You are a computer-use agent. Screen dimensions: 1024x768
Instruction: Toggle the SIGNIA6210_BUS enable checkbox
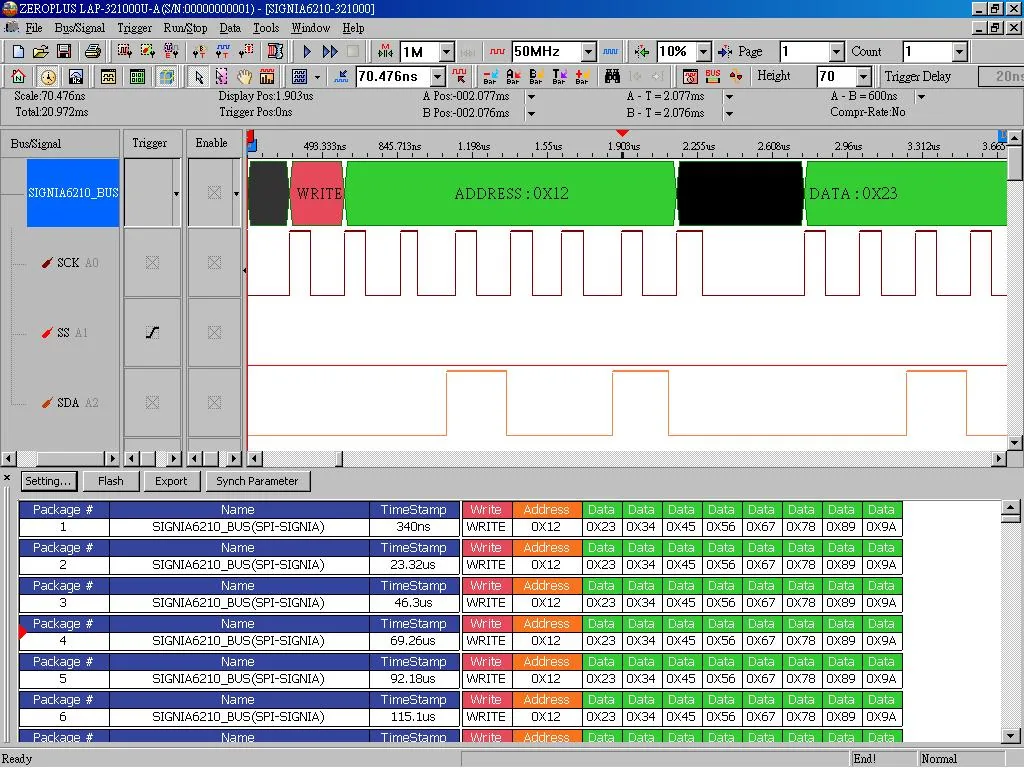[214, 193]
